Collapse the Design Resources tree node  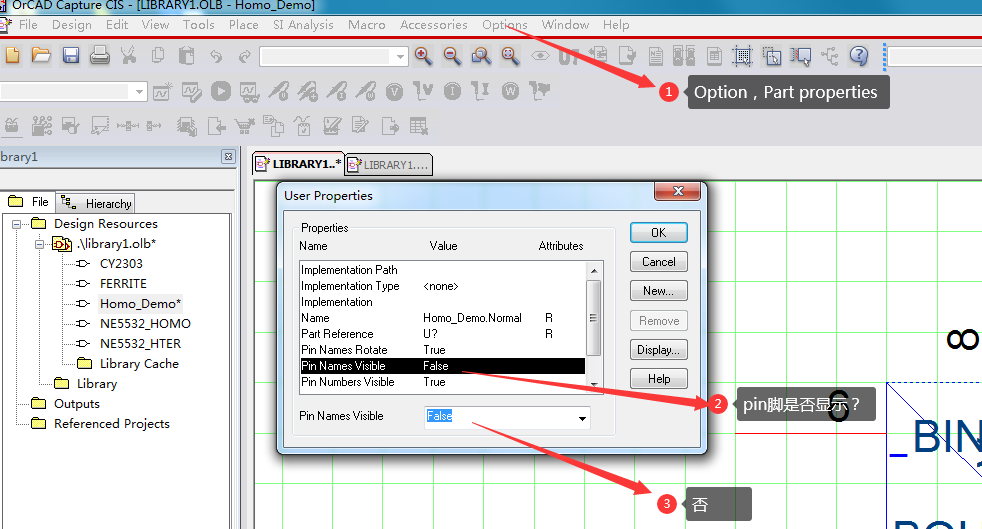click(x=17, y=224)
